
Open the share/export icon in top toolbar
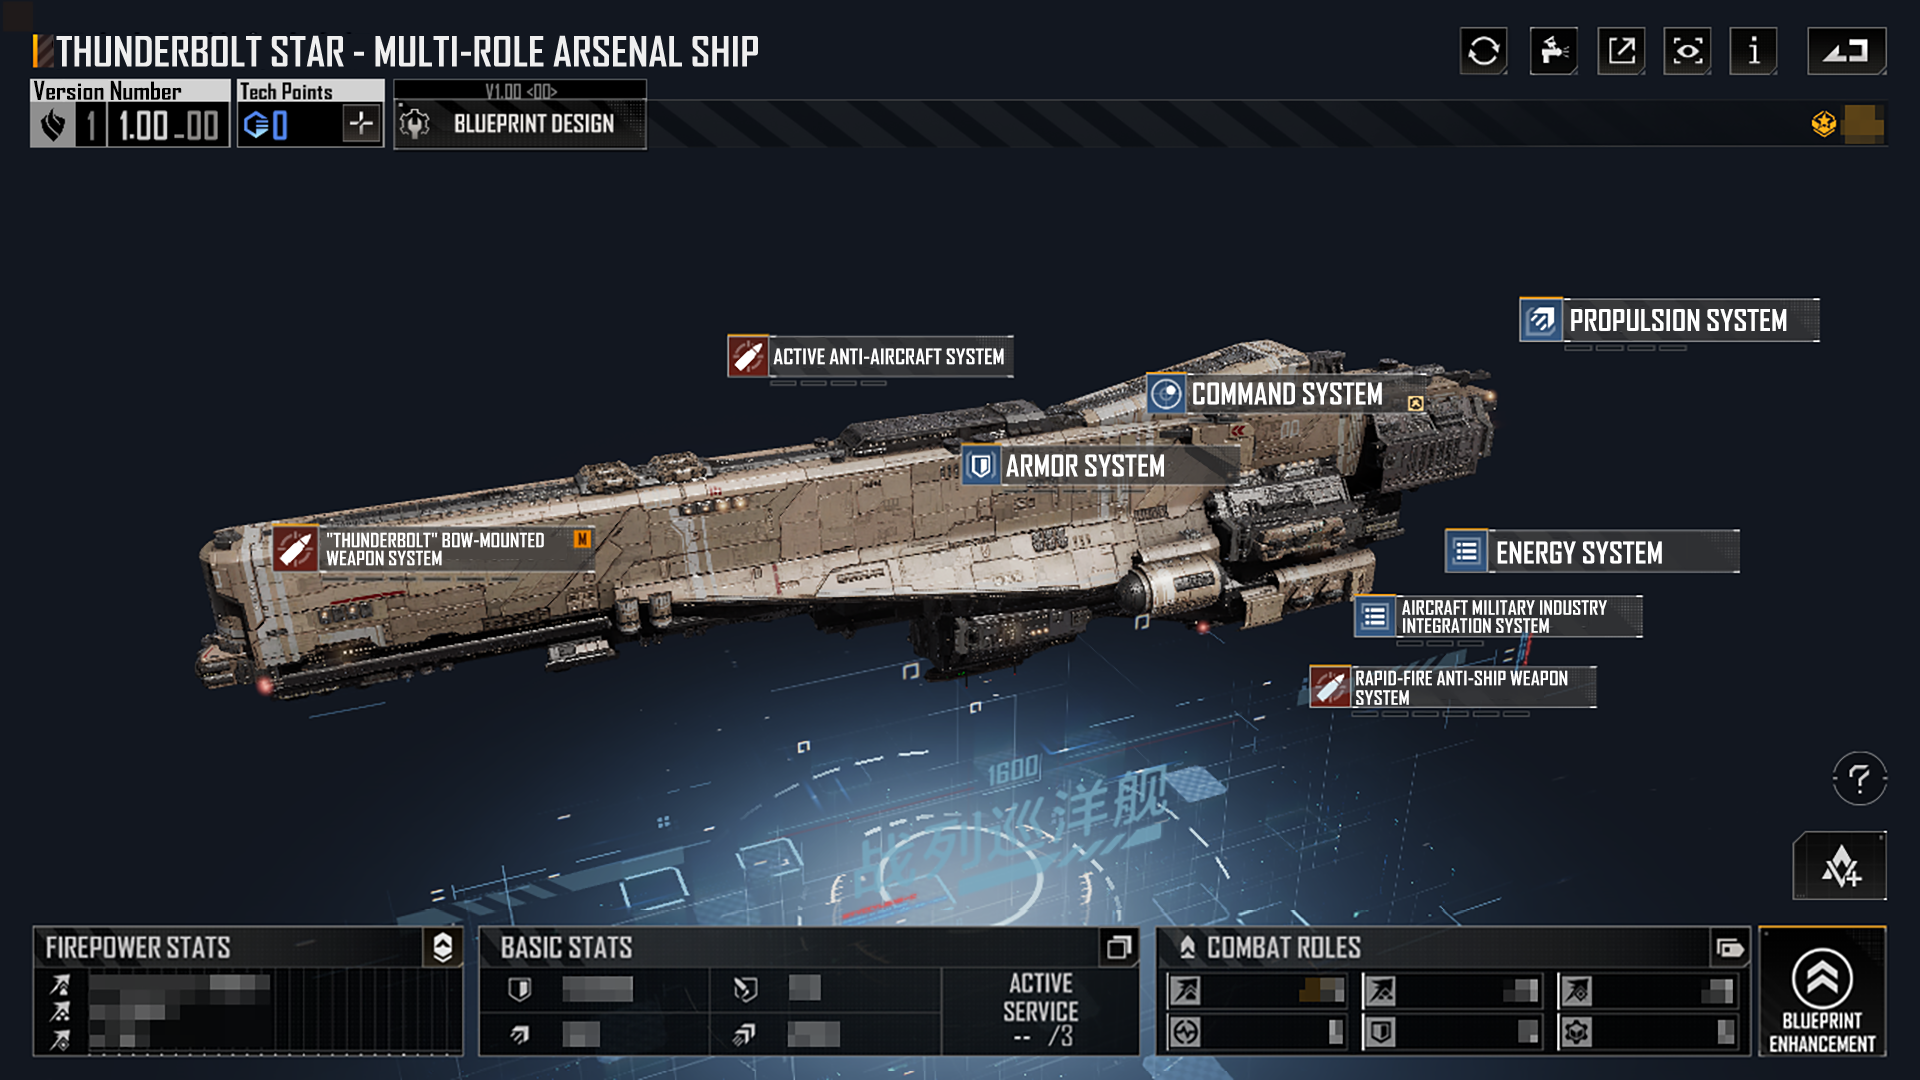tap(1621, 51)
